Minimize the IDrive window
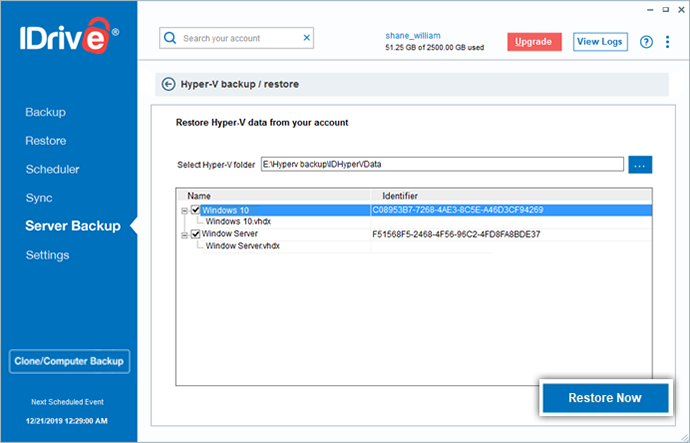Screen dimensions: 690x443 pyautogui.click(x=650, y=10)
